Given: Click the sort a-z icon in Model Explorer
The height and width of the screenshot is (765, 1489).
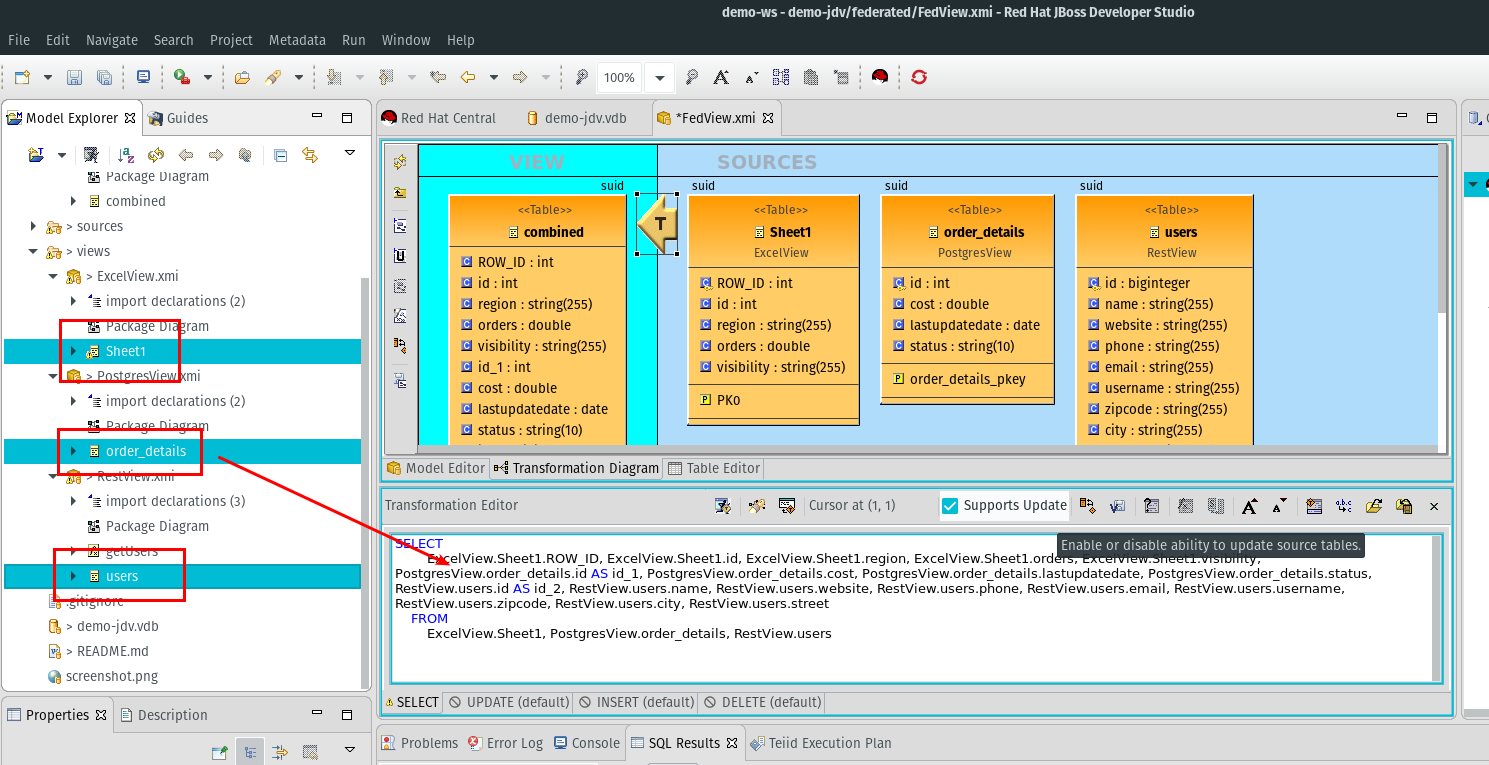Looking at the screenshot, I should (x=126, y=155).
